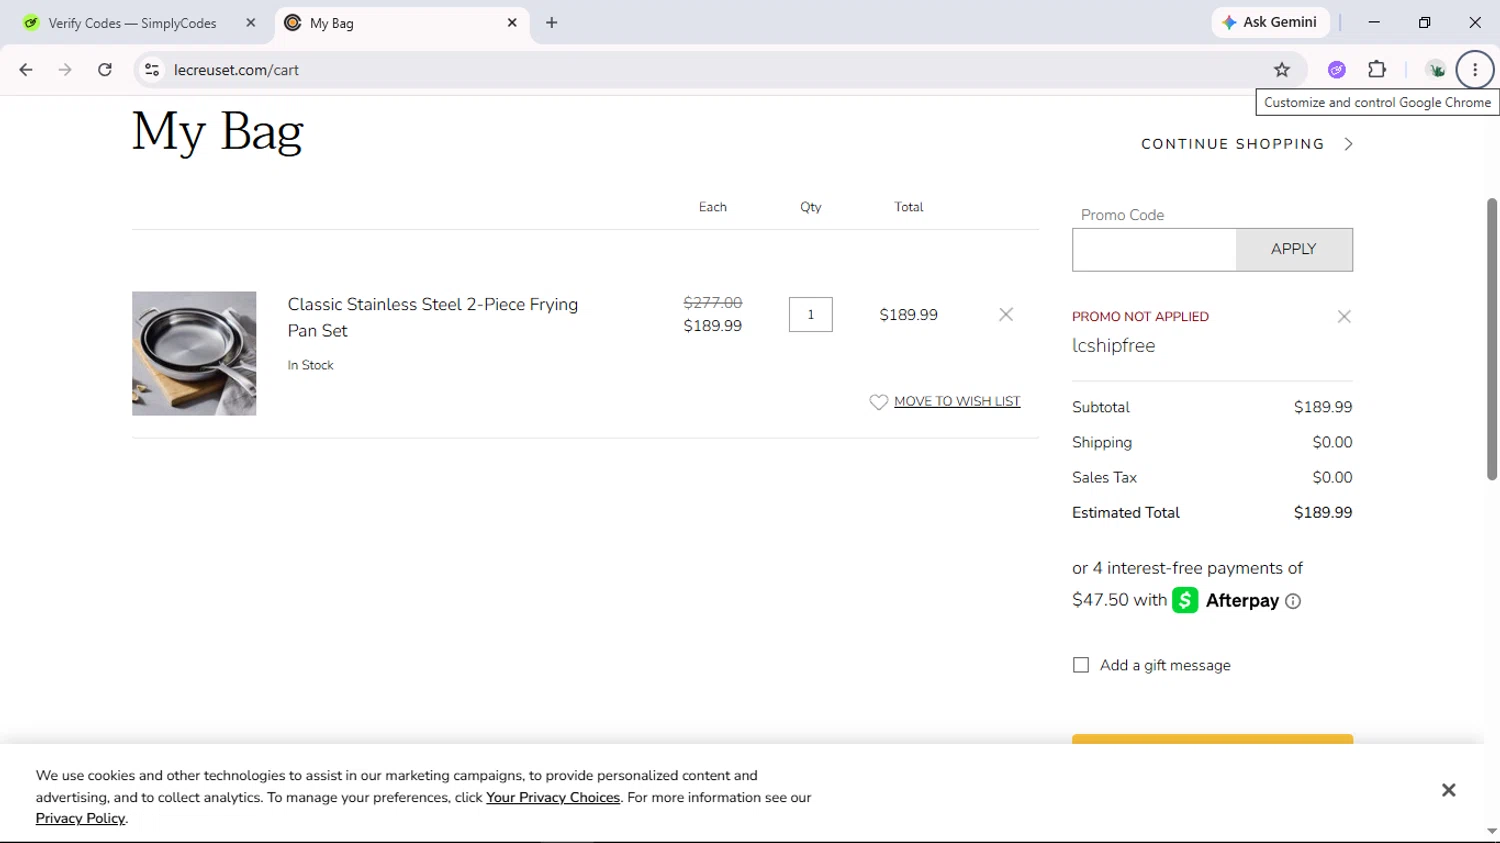Screen dimensions: 1500x843
Task: Select the My Bag tab
Action: pos(400,23)
